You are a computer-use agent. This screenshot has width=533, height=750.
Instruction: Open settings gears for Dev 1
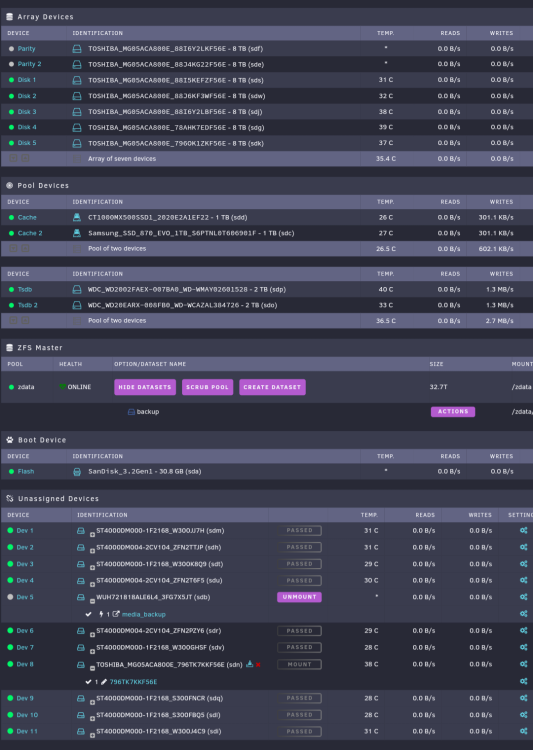coord(523,530)
